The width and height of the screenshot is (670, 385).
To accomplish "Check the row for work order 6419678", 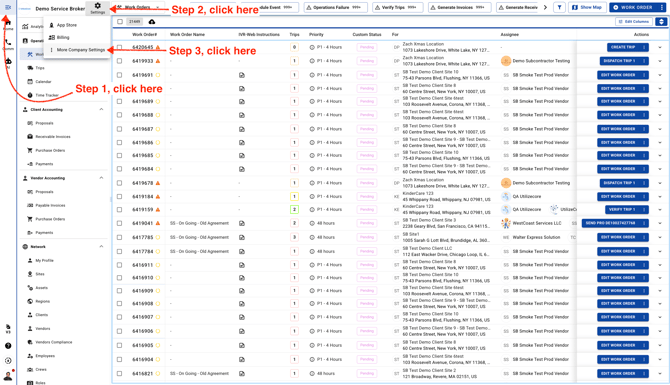I will tap(119, 183).
